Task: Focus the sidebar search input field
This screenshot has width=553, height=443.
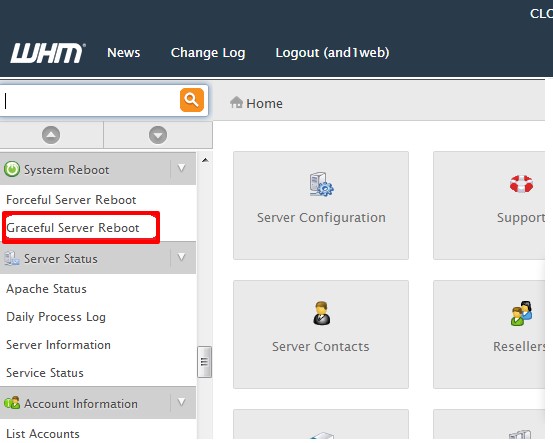Action: pyautogui.click(x=91, y=101)
